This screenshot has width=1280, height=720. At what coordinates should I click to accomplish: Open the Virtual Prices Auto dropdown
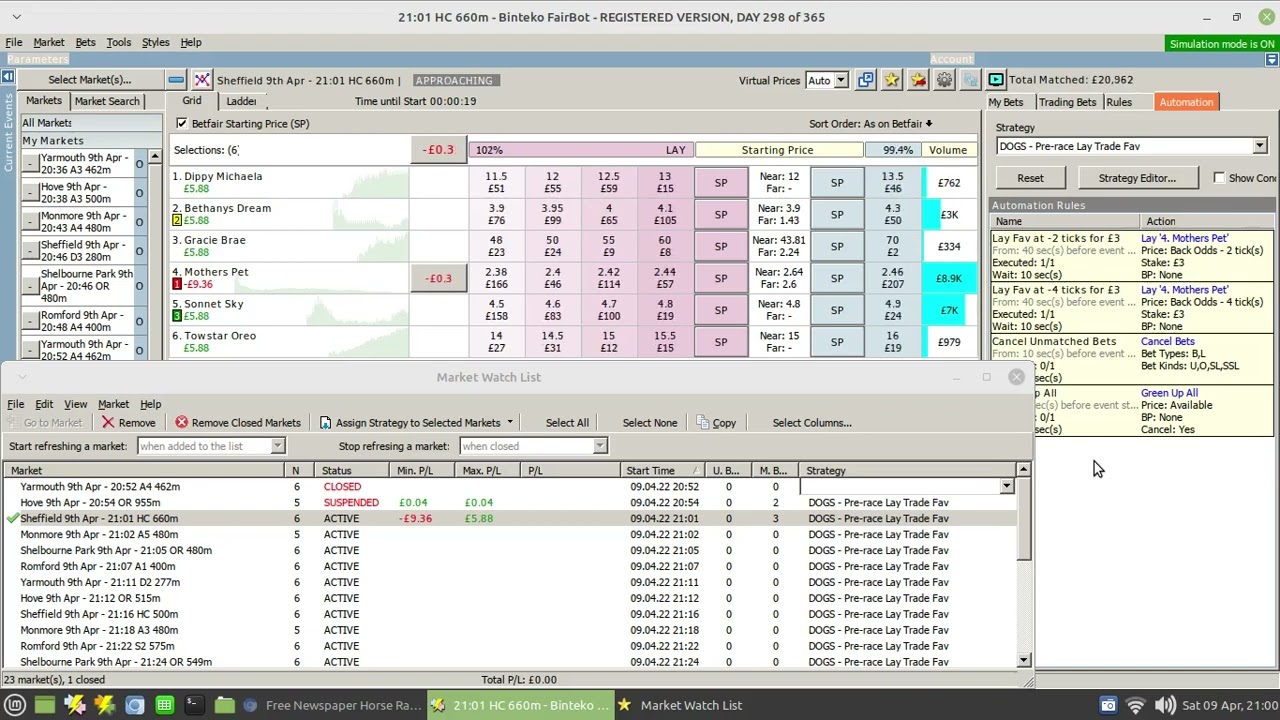pyautogui.click(x=841, y=80)
